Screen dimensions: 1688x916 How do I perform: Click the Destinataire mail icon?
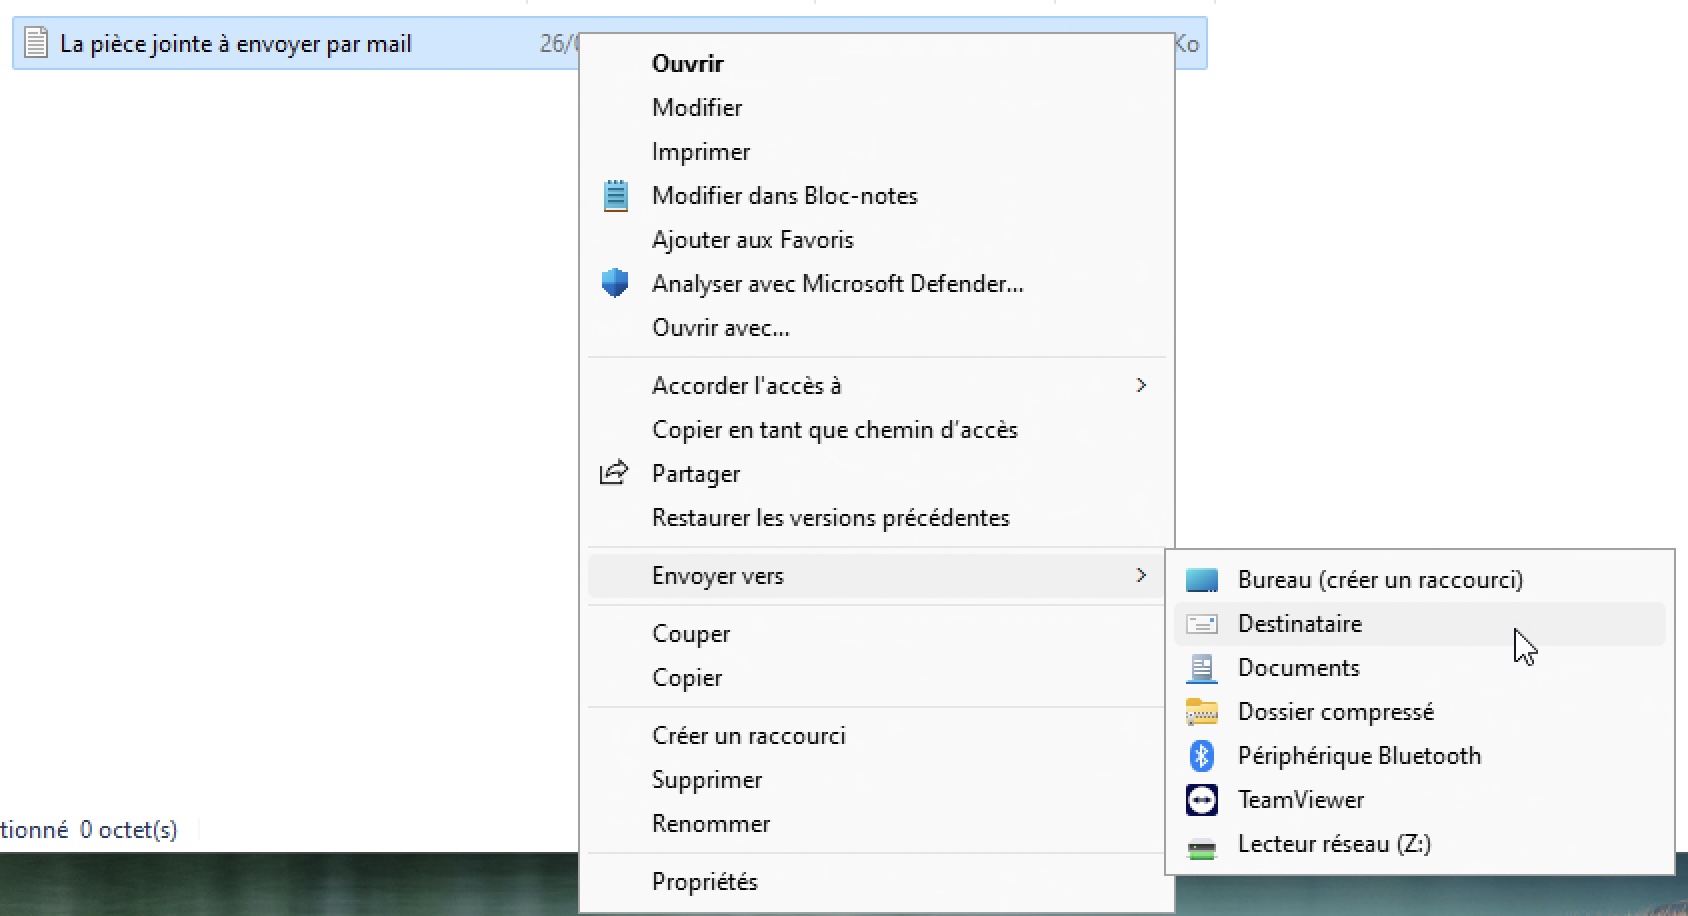point(1202,623)
